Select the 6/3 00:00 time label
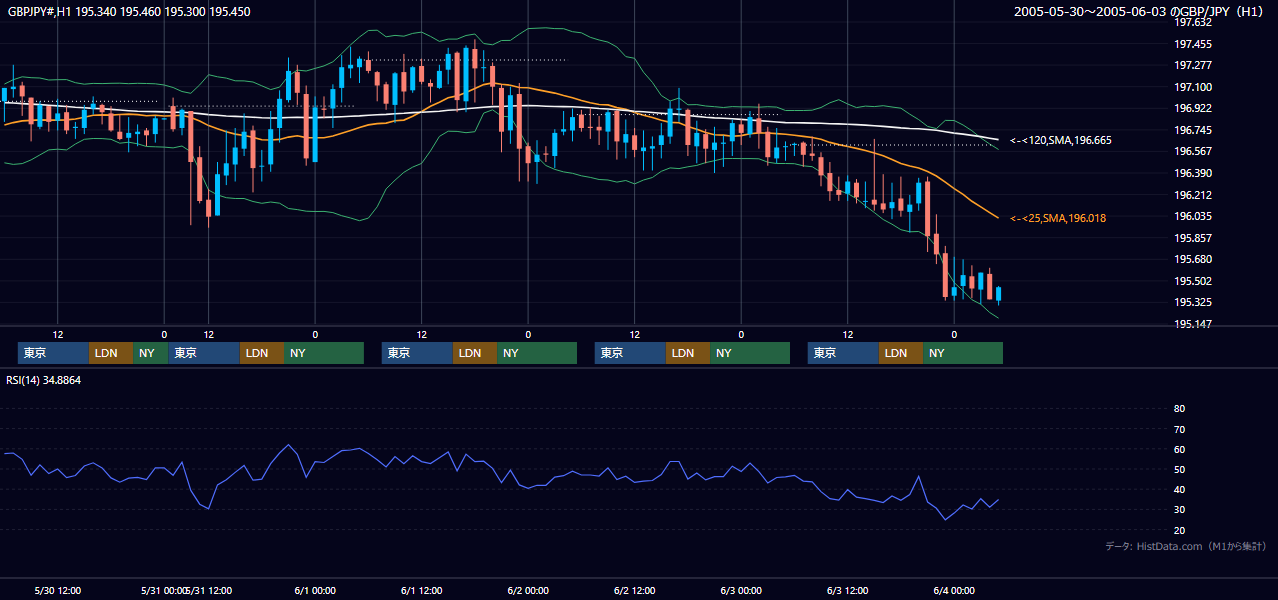1278x600 pixels. [741, 591]
